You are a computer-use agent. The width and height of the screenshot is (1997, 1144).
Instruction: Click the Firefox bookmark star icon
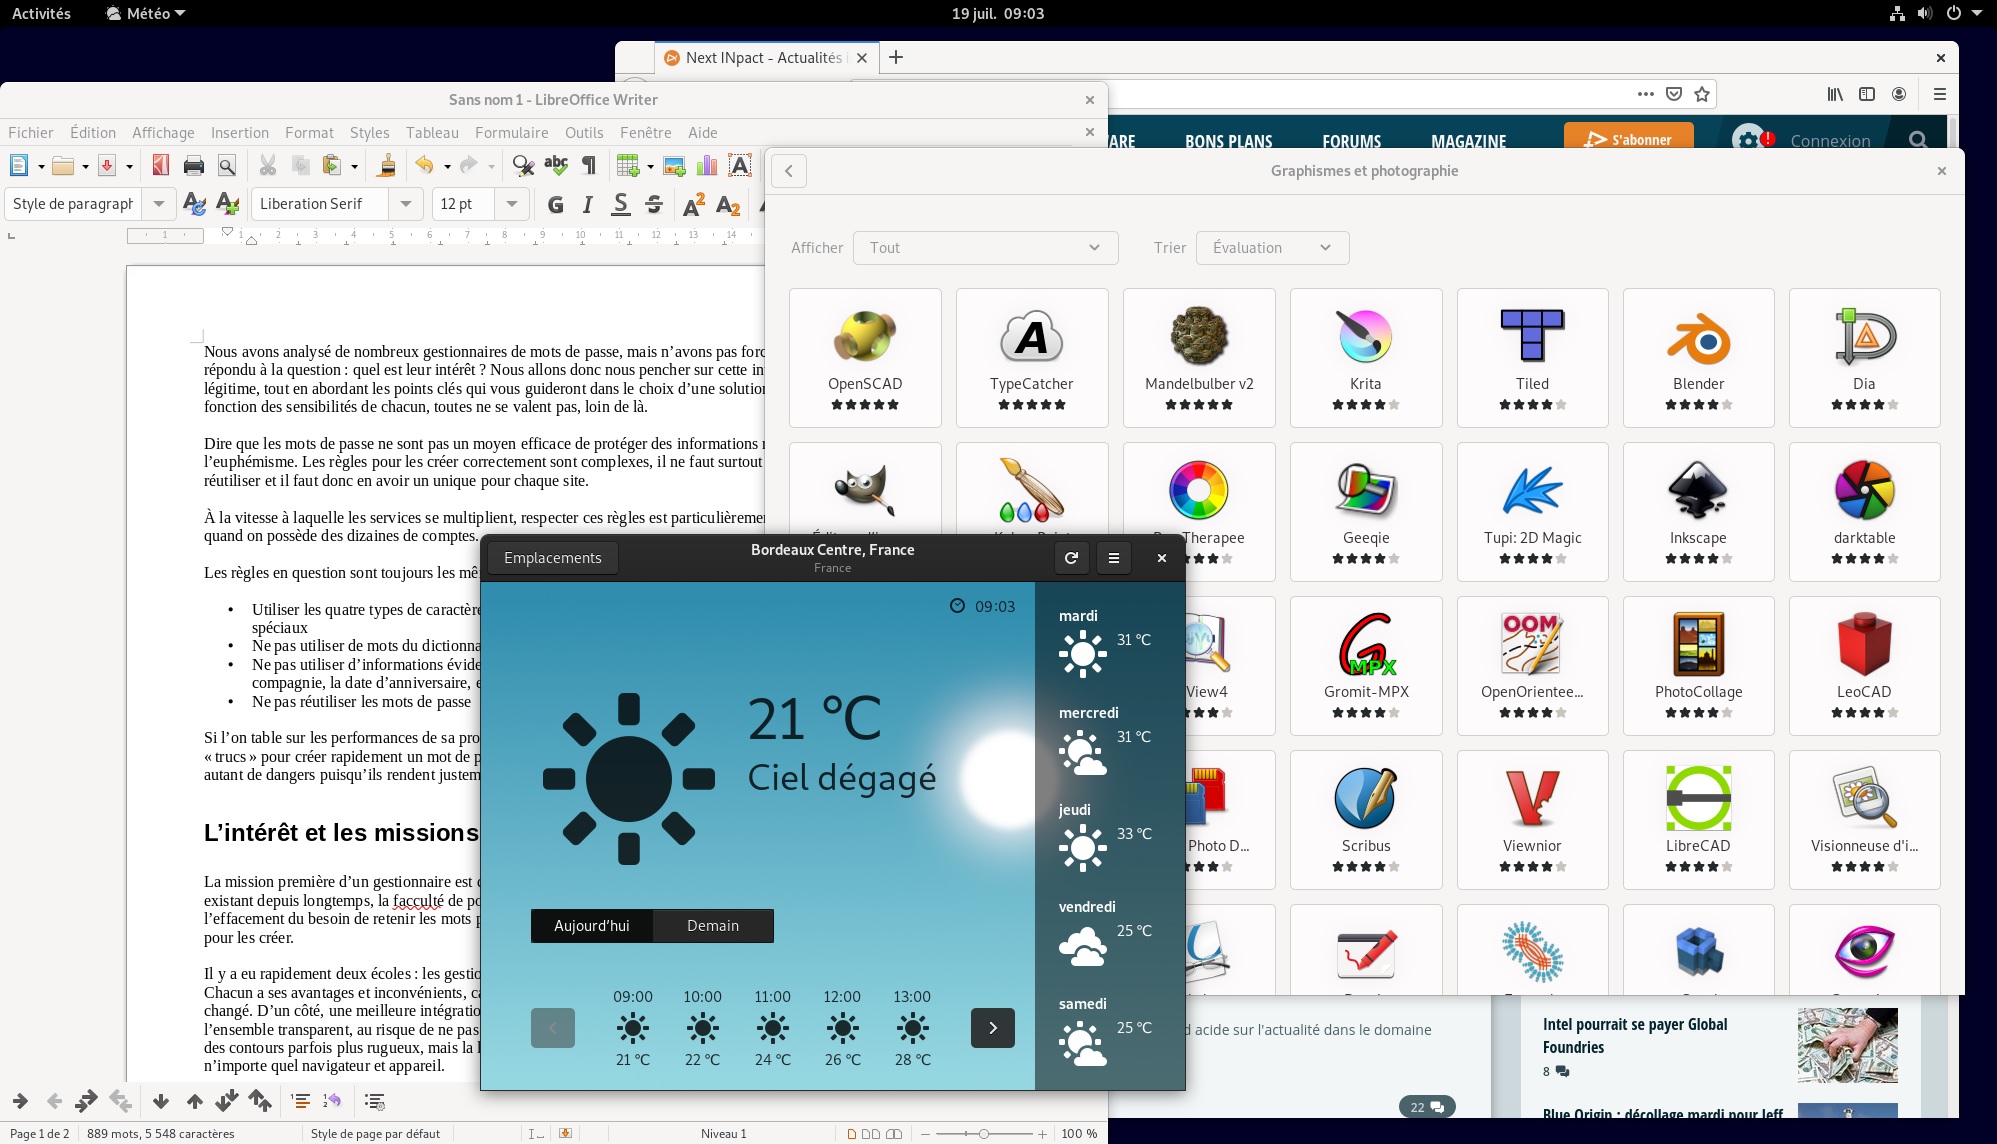pos(1702,94)
